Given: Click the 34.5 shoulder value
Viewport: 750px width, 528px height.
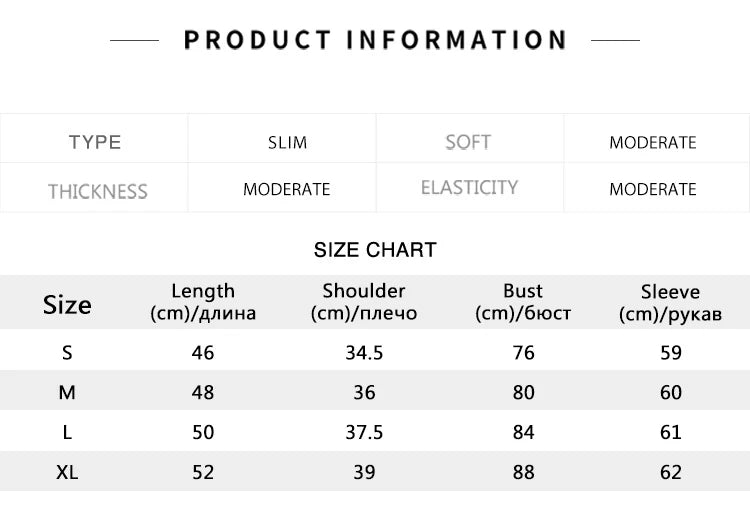Looking at the screenshot, I should pos(364,352).
